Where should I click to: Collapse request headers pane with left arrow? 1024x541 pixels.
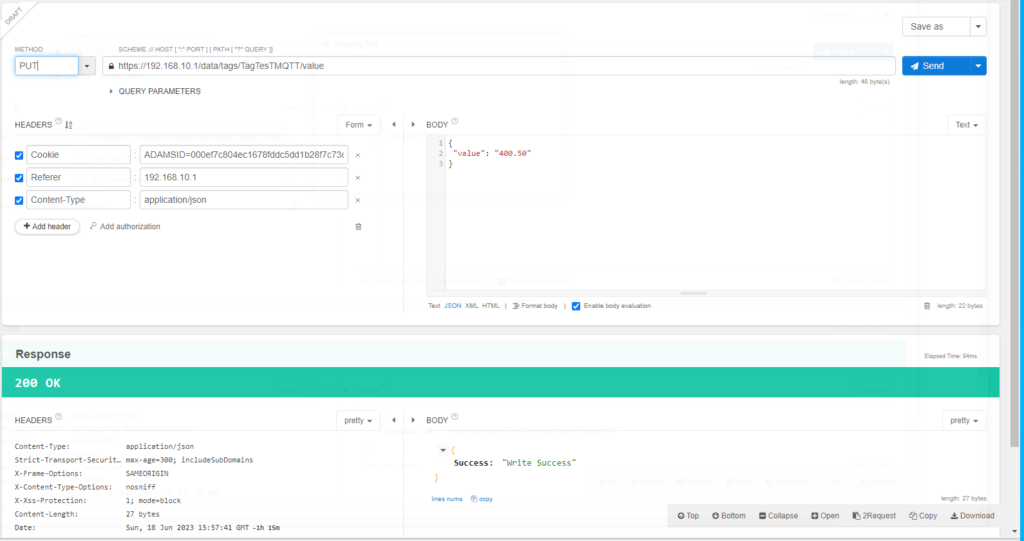(x=394, y=124)
